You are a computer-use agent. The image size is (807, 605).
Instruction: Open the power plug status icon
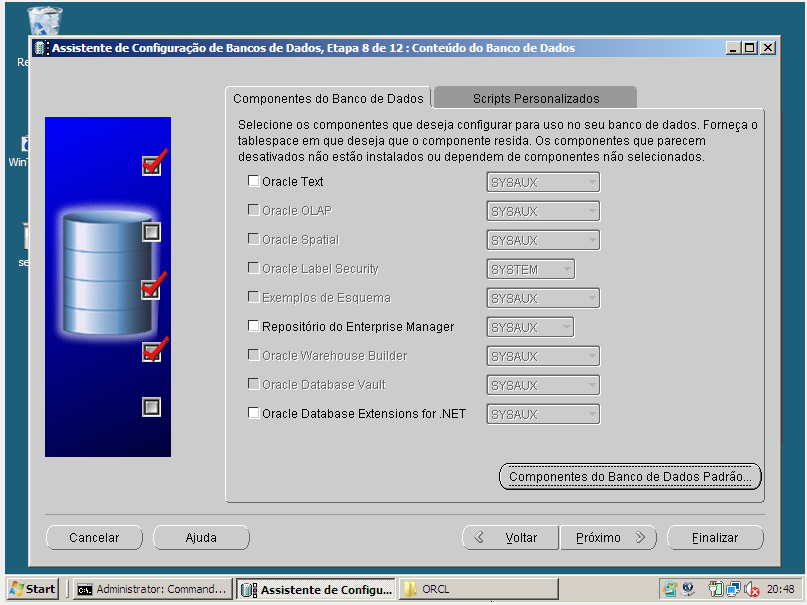point(714,589)
